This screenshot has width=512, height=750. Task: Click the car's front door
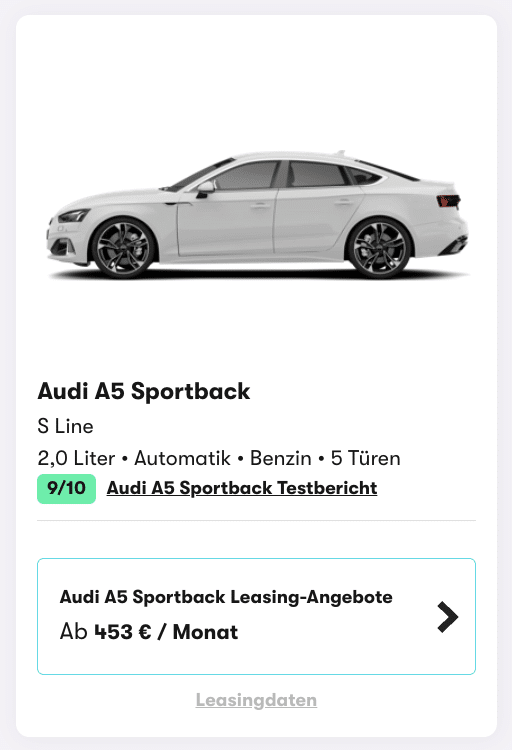click(x=226, y=221)
